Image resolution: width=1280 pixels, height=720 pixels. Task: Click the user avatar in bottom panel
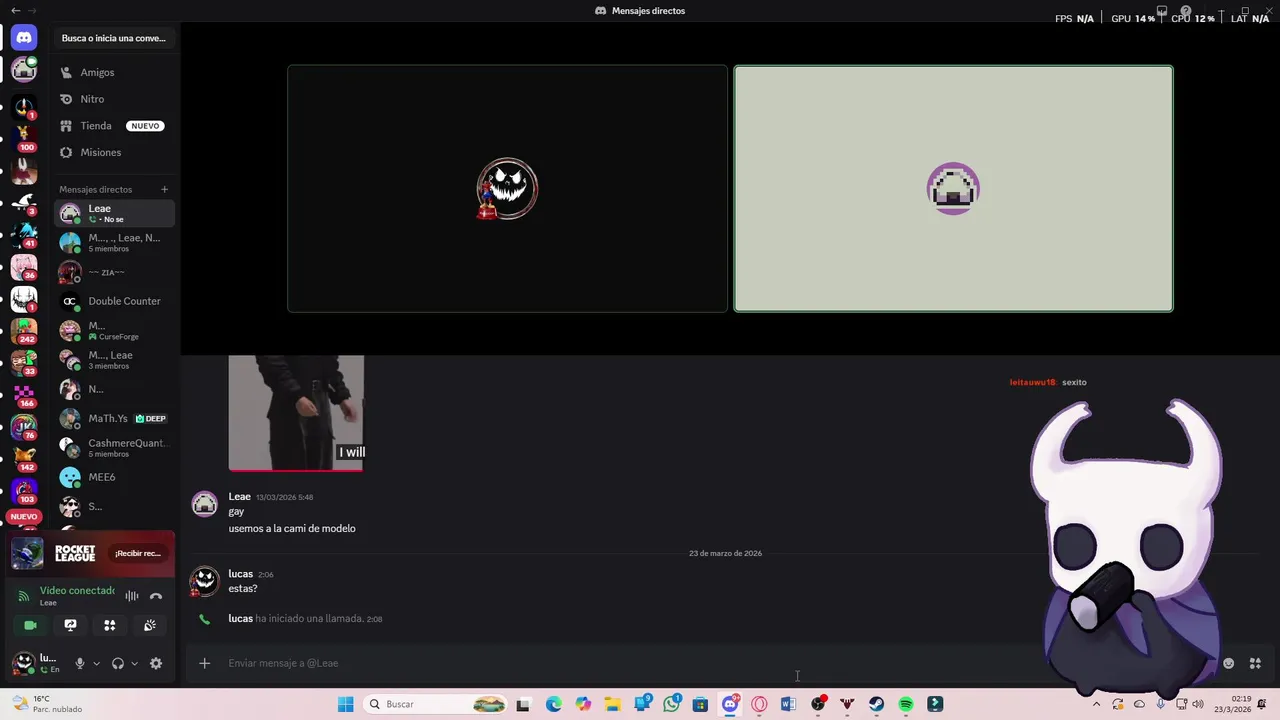(23, 663)
